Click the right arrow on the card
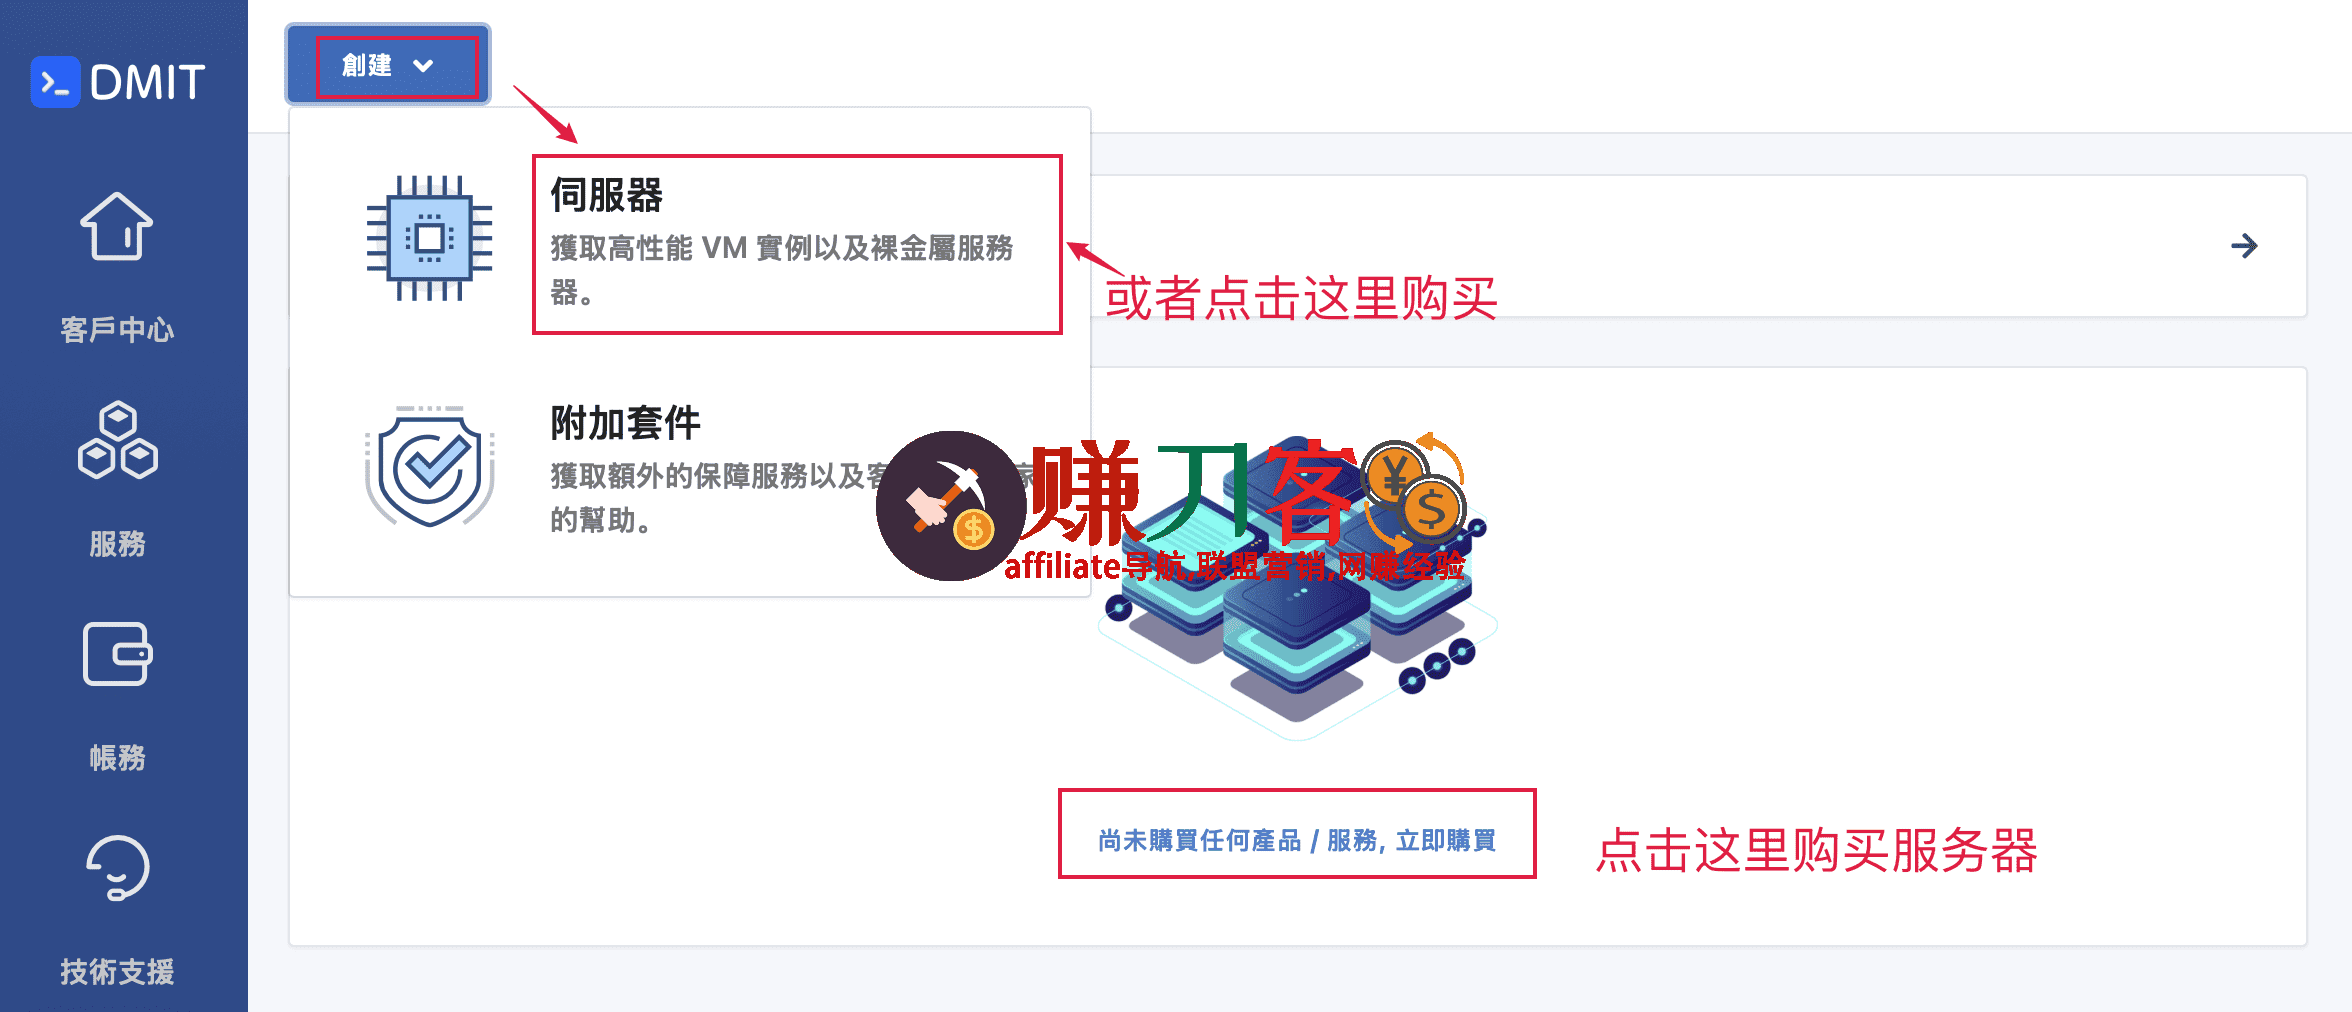Screen dimensions: 2352x1012 pos(2244,246)
